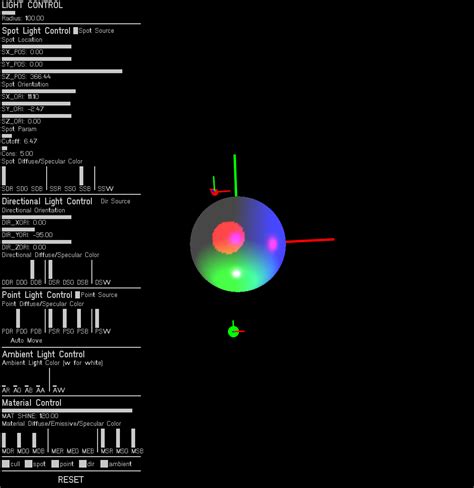Click the PSR vertical color slider
474x488 pixels.
(x=50, y=318)
